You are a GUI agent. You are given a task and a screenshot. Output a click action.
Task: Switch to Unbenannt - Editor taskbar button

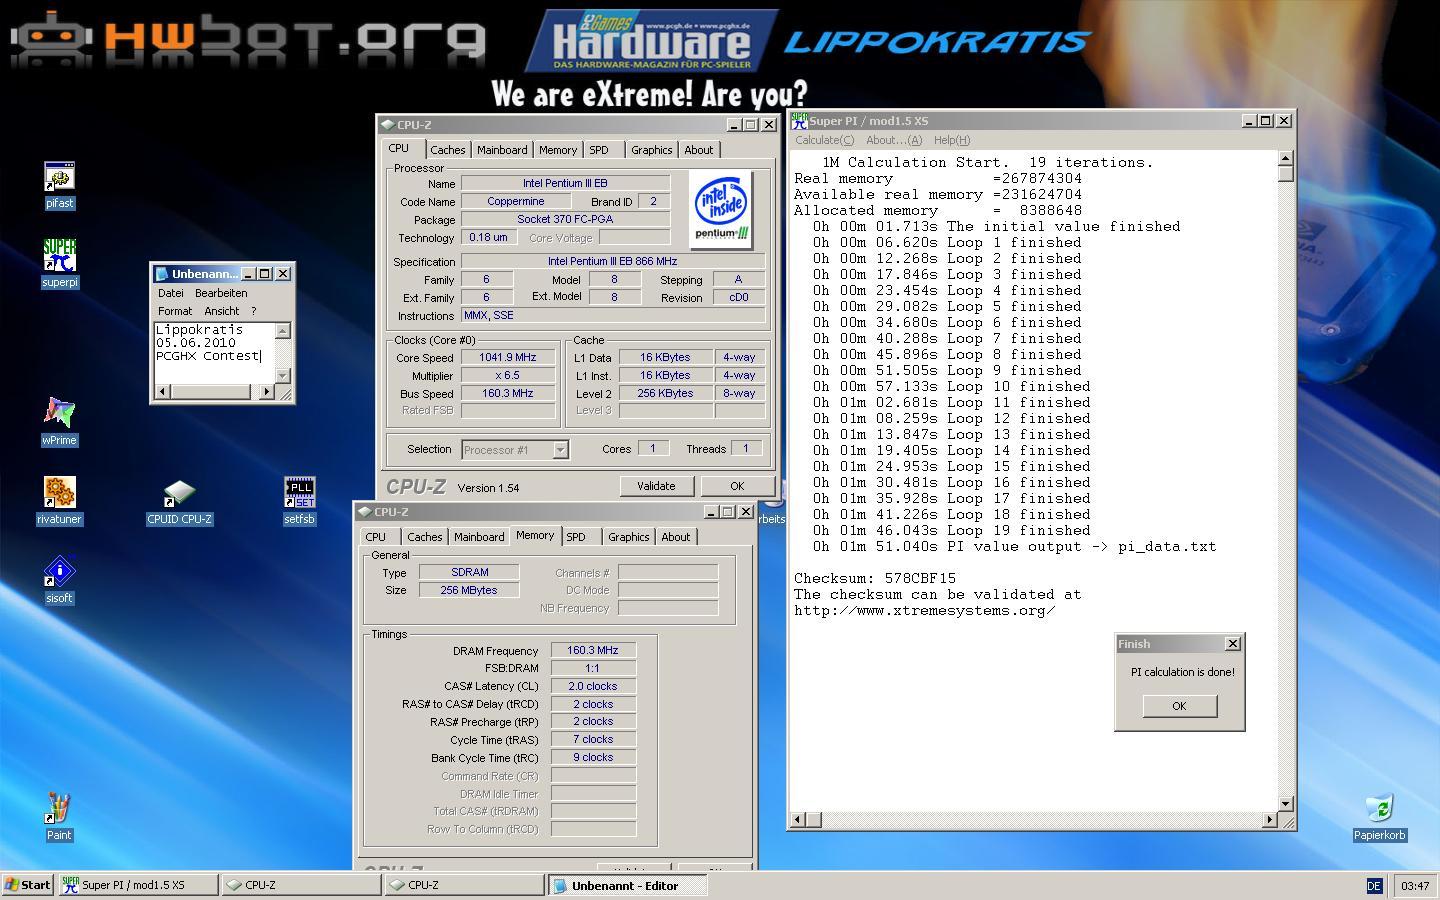[x=627, y=885]
